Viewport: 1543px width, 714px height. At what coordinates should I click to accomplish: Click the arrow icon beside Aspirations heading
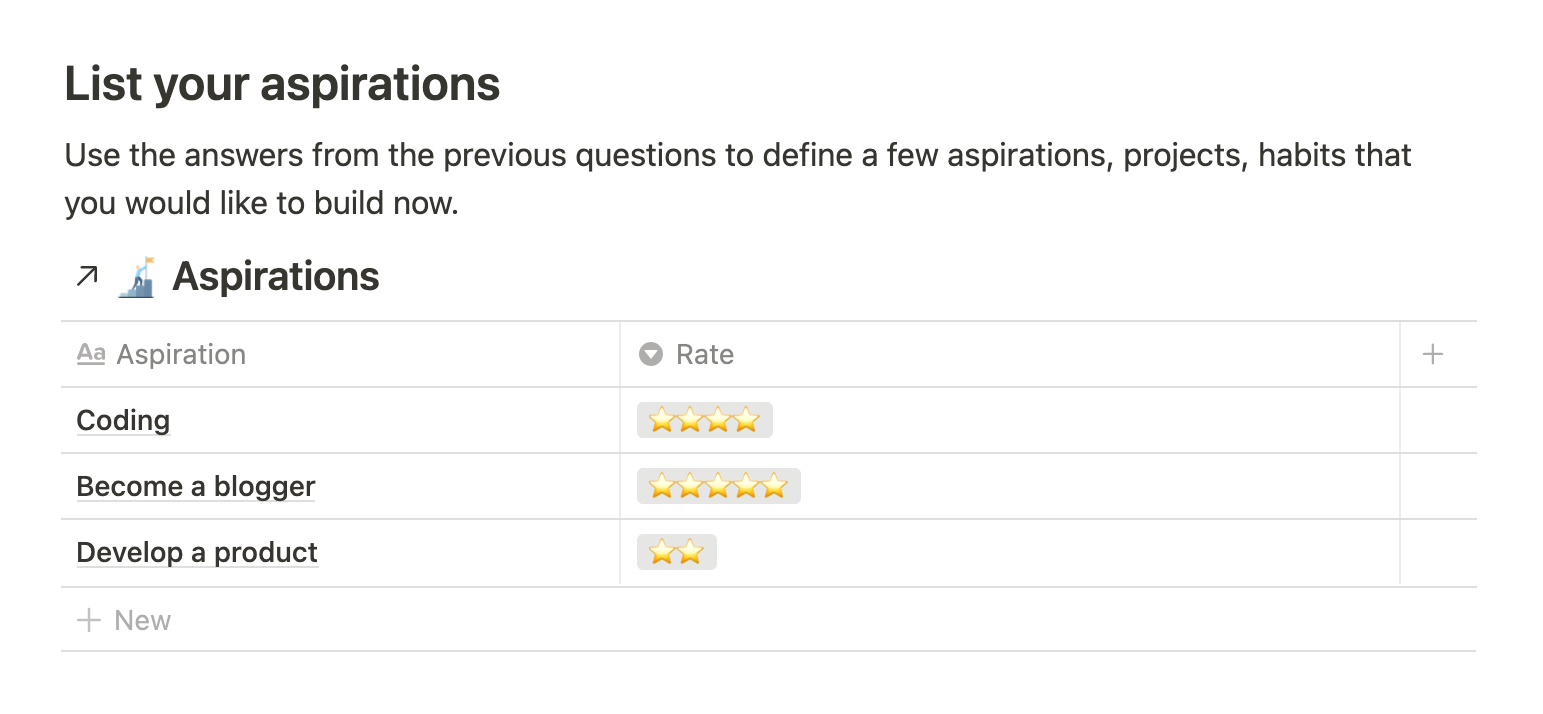tap(87, 276)
